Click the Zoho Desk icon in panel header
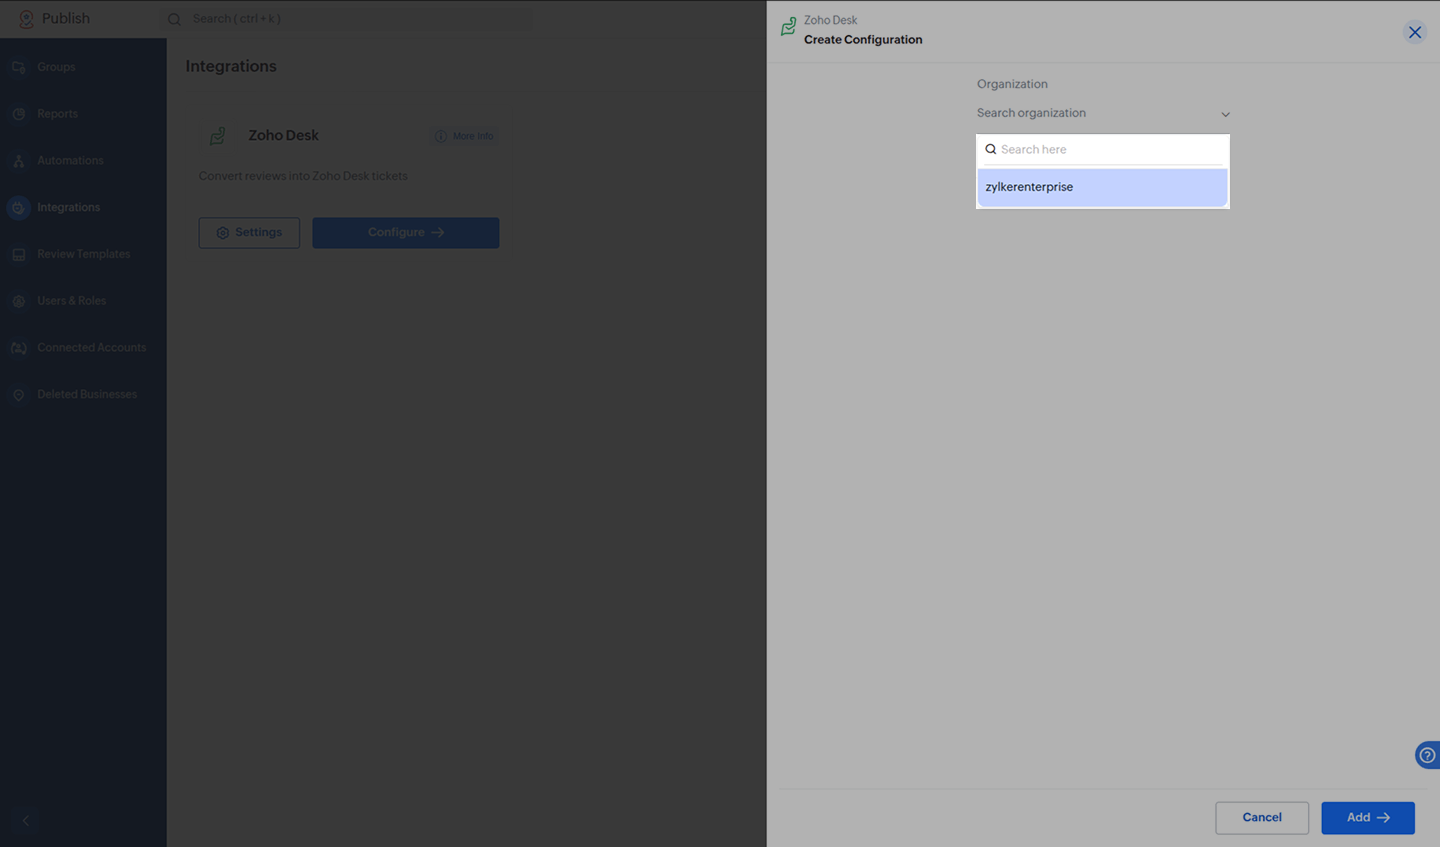 point(789,27)
